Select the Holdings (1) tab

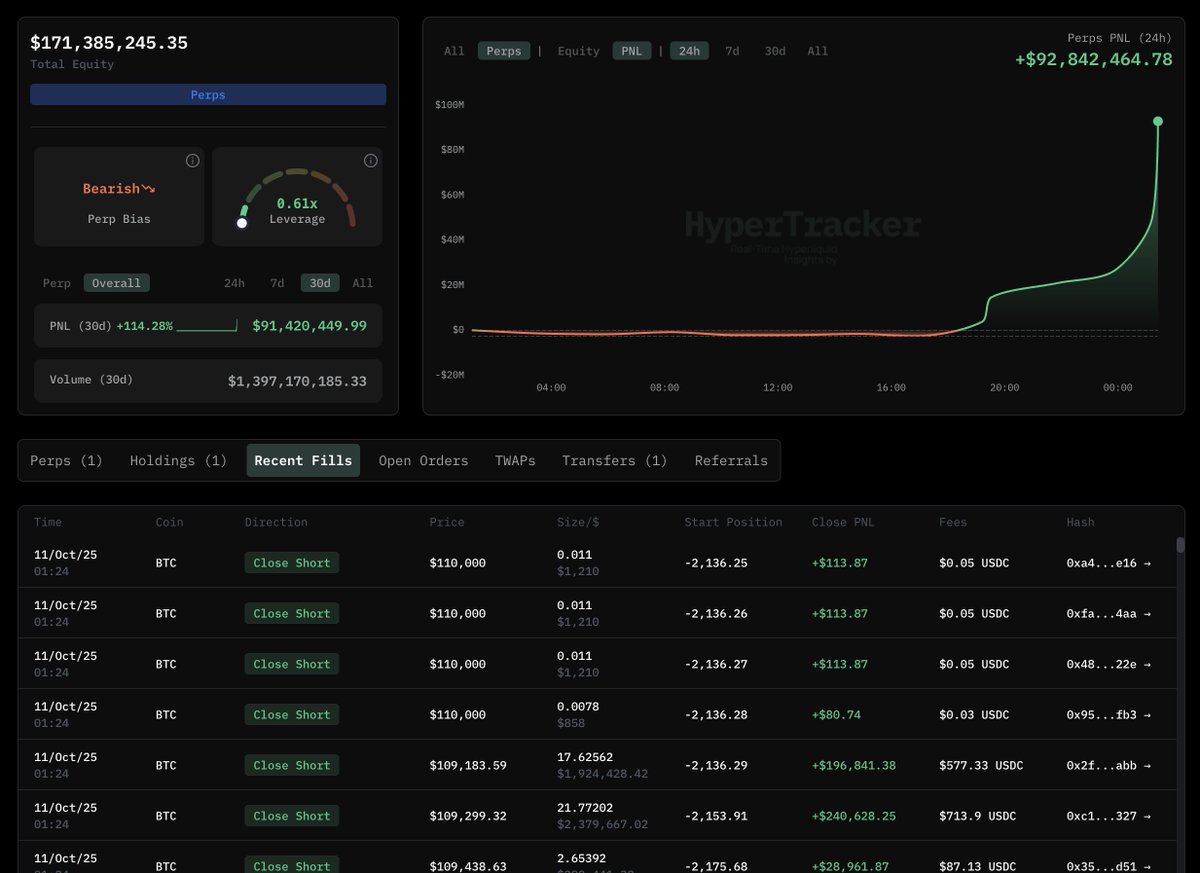(x=177, y=460)
